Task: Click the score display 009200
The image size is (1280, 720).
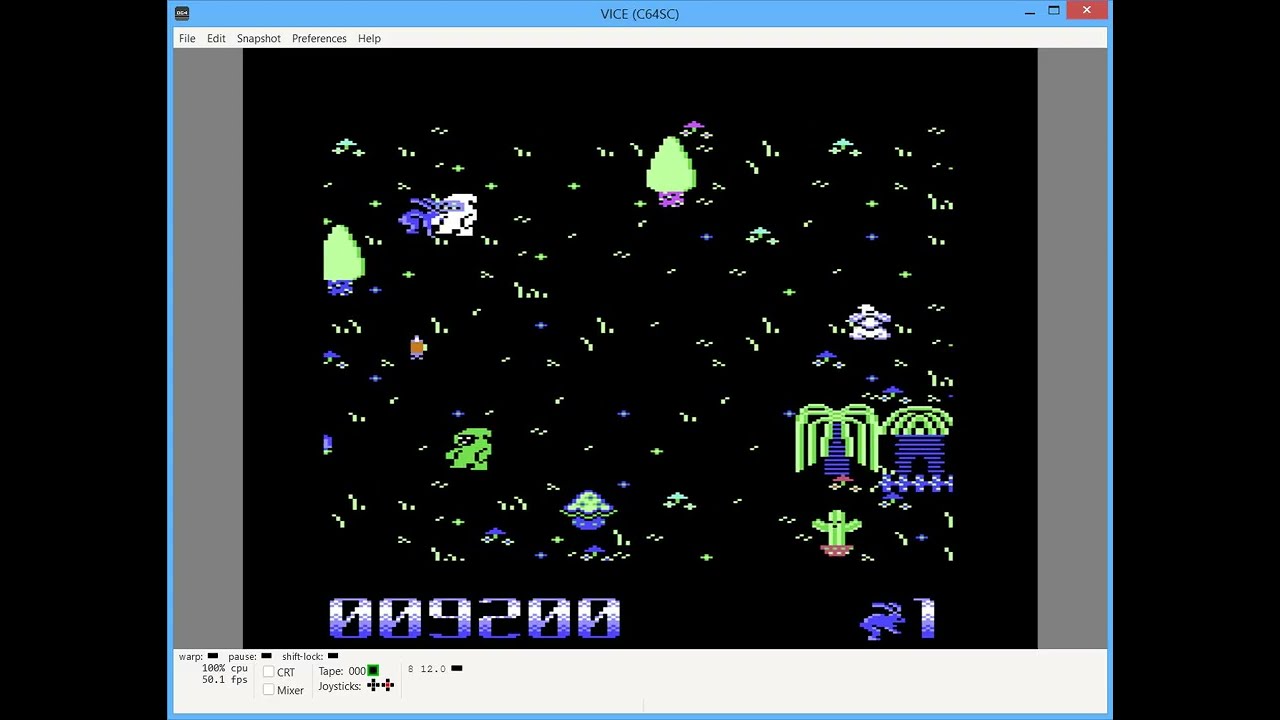Action: coord(475,618)
